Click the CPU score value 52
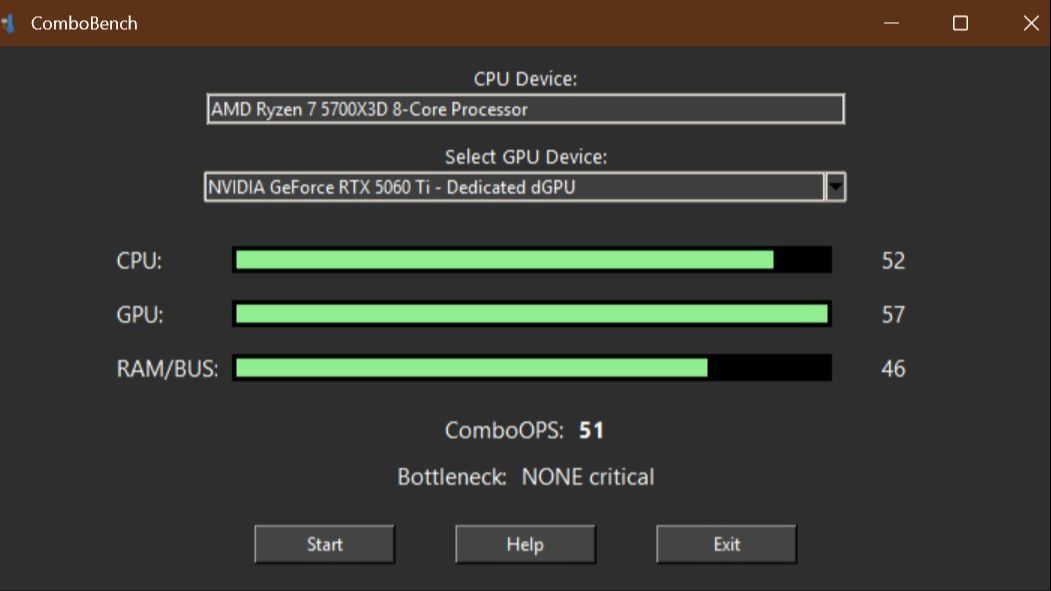 [x=893, y=261]
